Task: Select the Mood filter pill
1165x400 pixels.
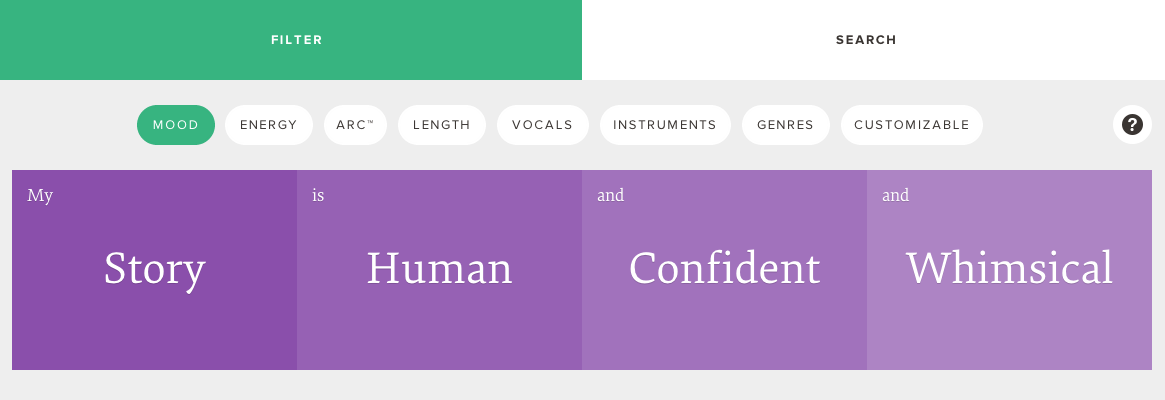Action: point(176,125)
